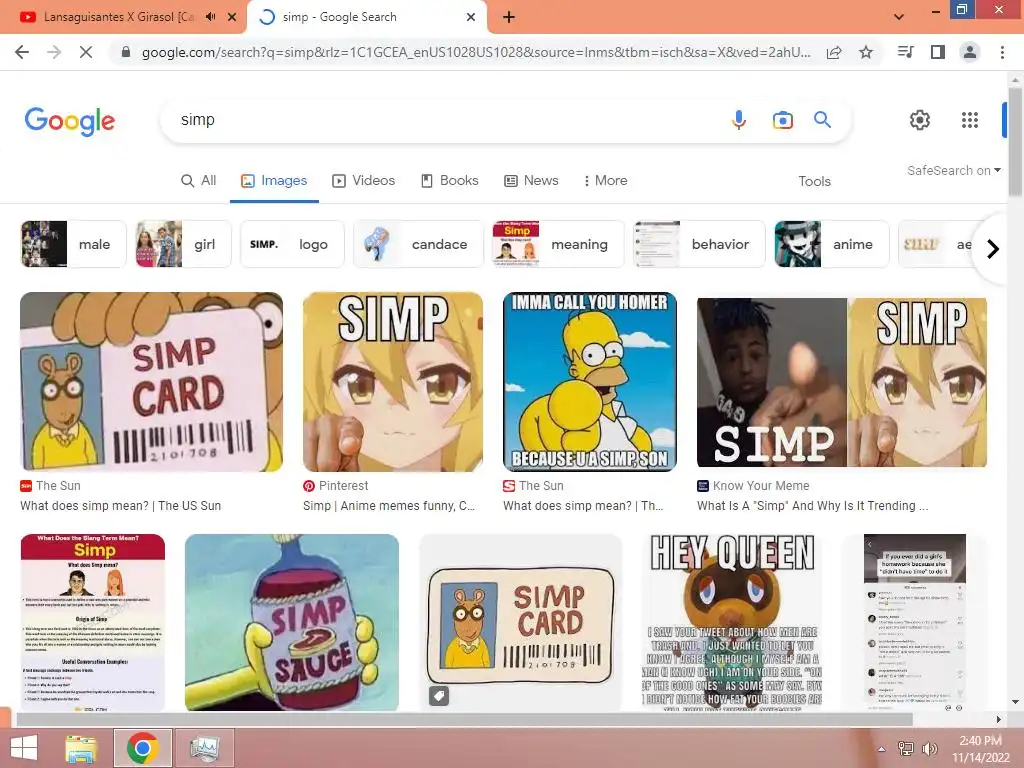Open 'What does simp mean? | The US Sun' link

[x=121, y=505]
